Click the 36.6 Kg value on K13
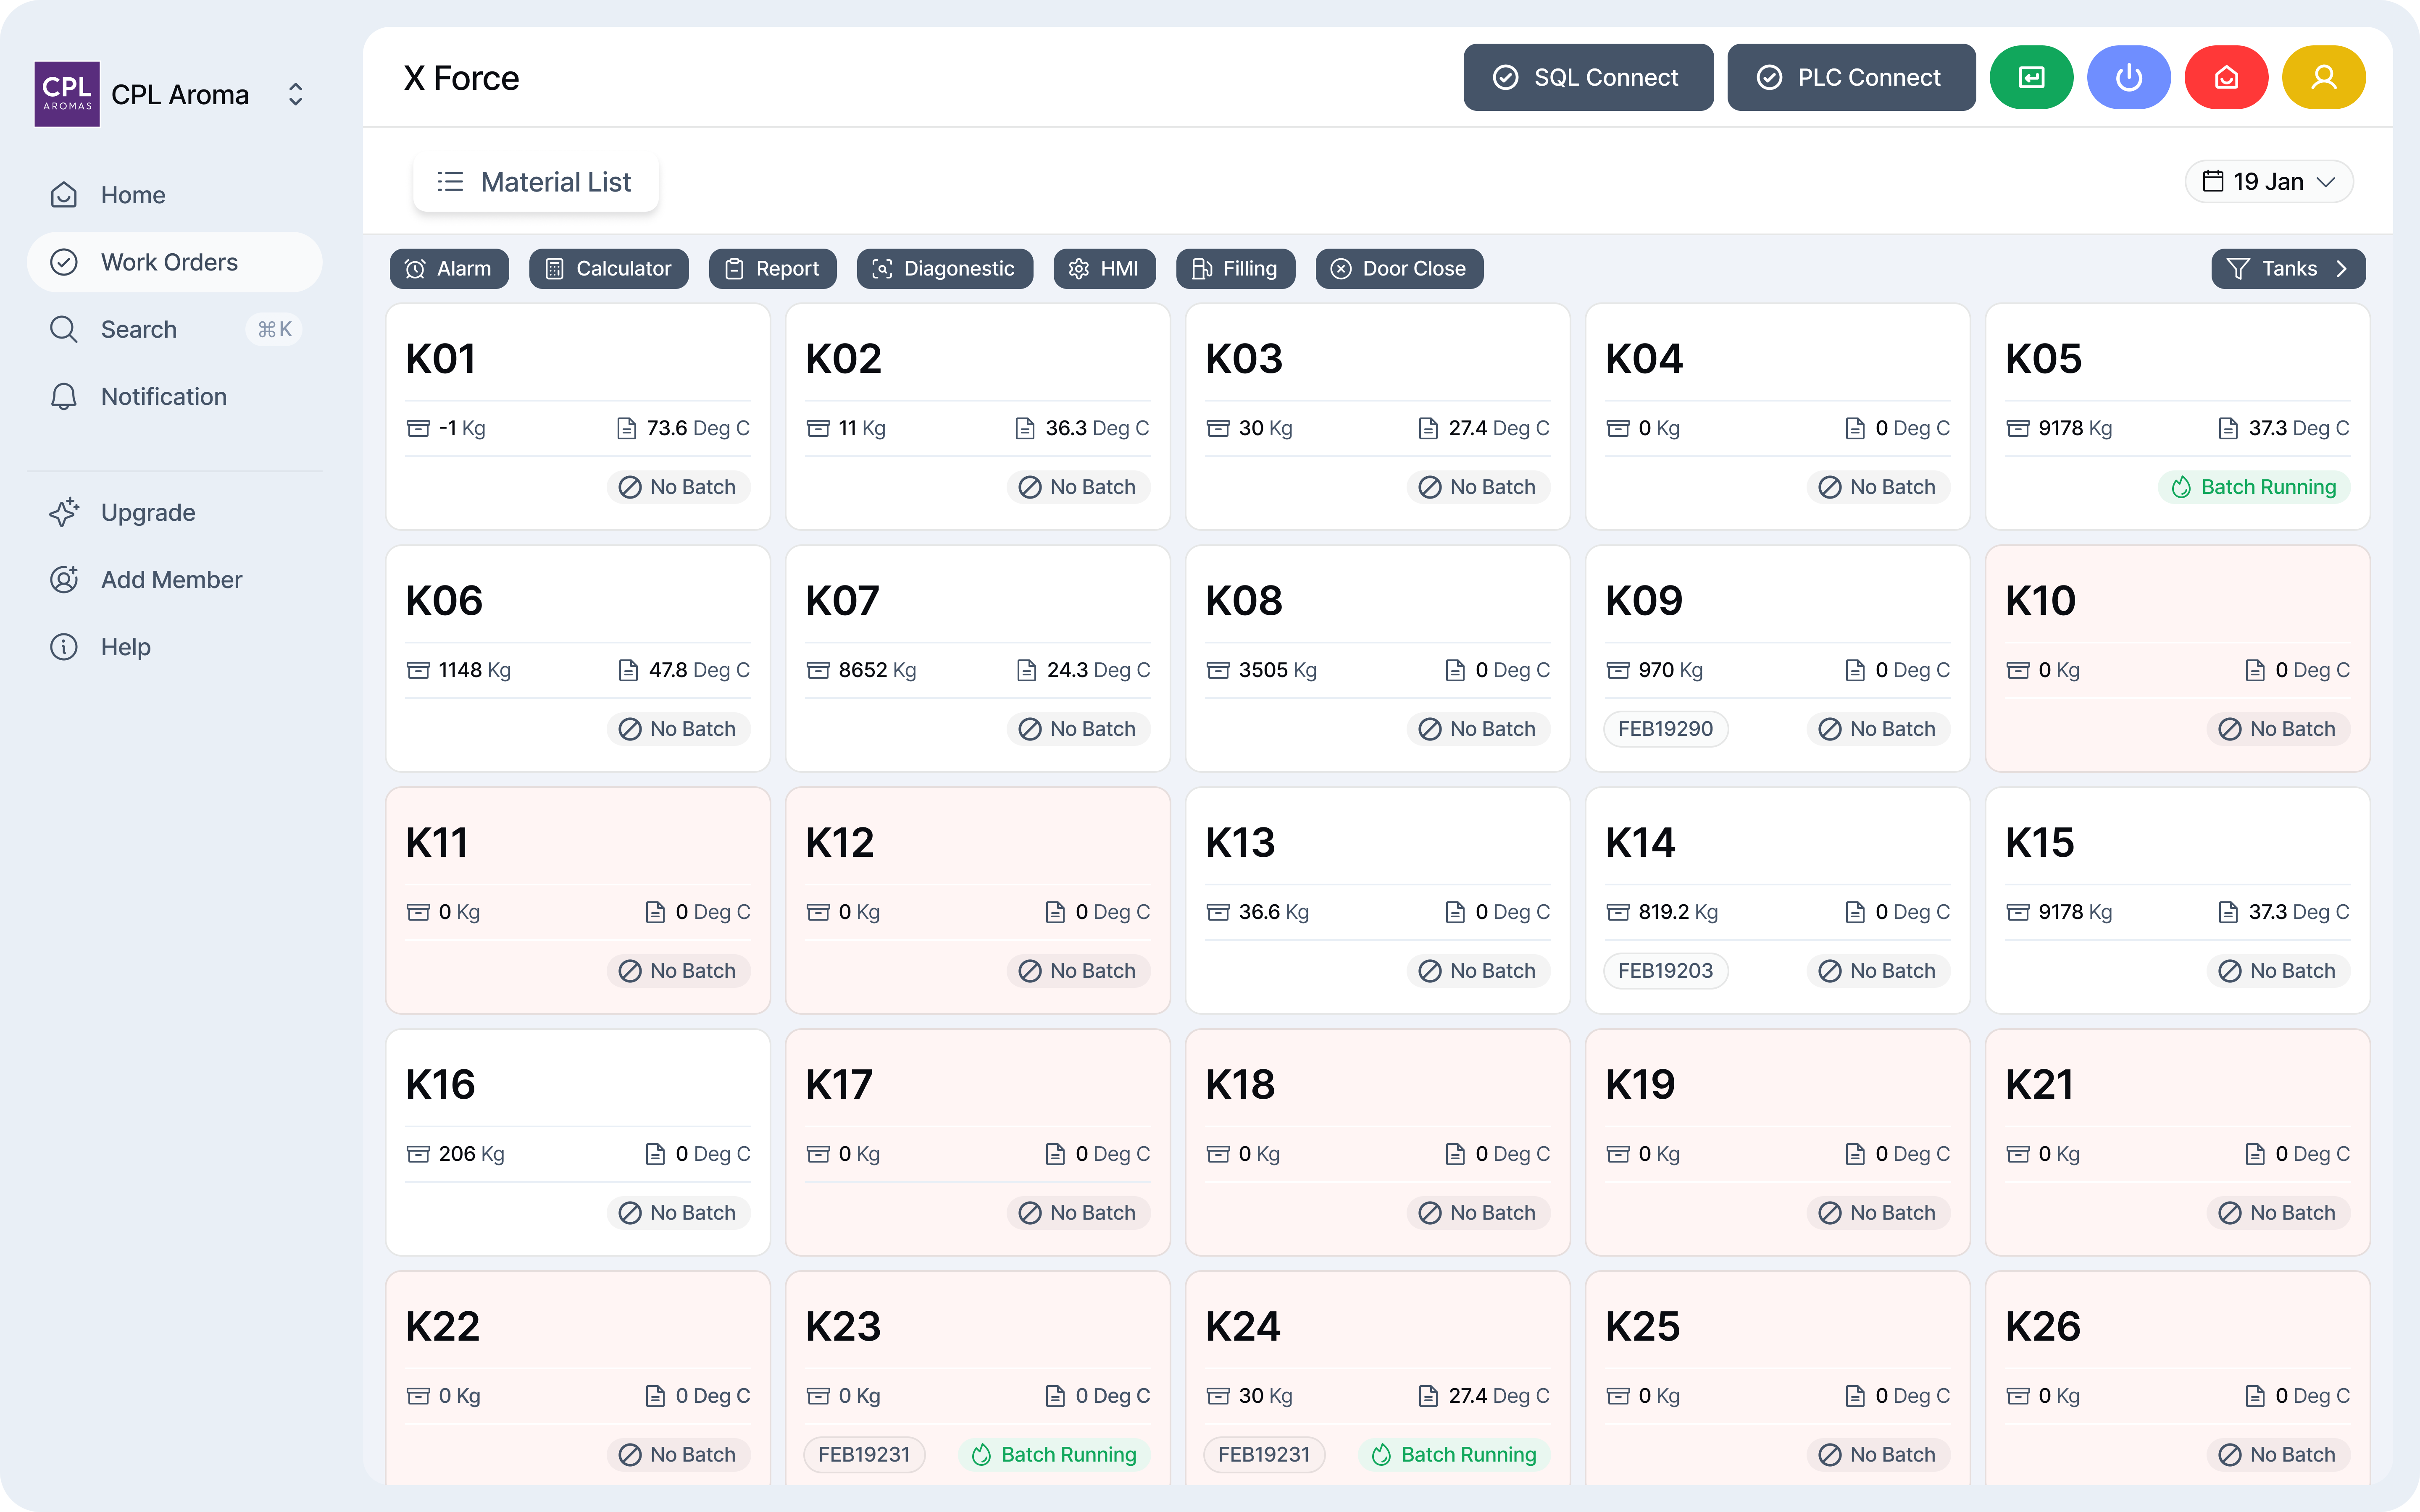Screen dimensions: 2420x1512 (x=1273, y=912)
